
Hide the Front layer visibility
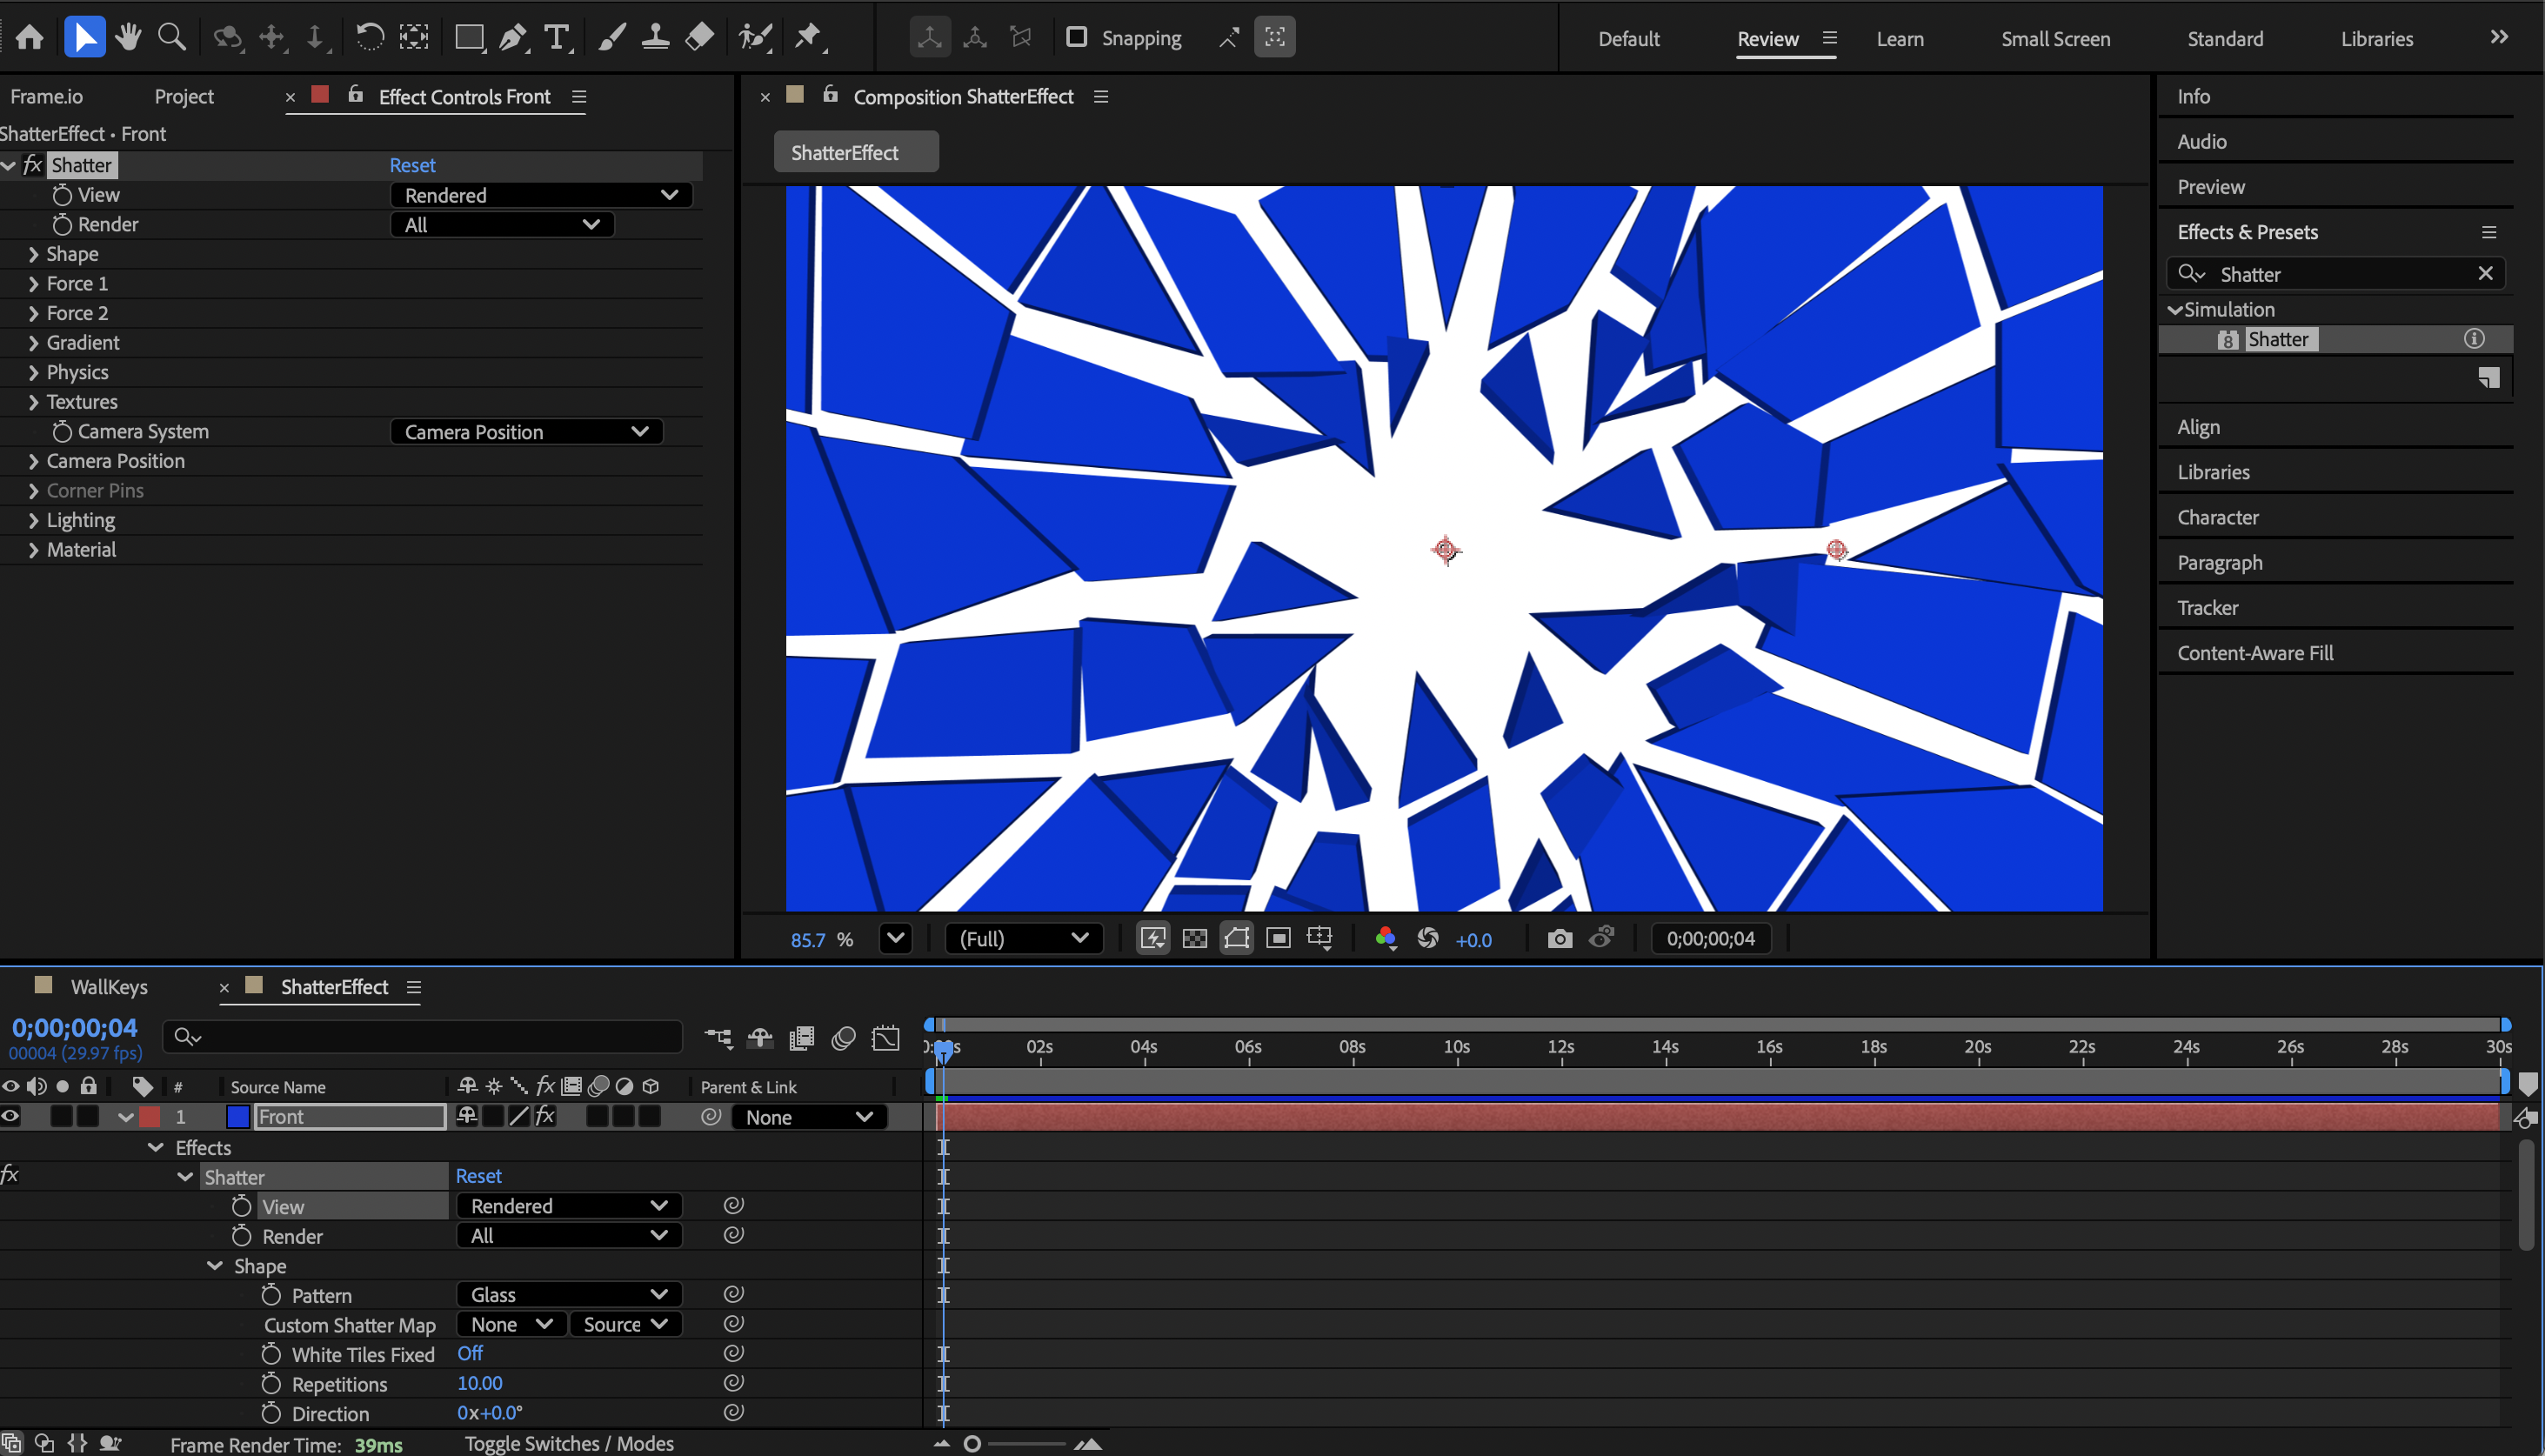coord(10,1116)
